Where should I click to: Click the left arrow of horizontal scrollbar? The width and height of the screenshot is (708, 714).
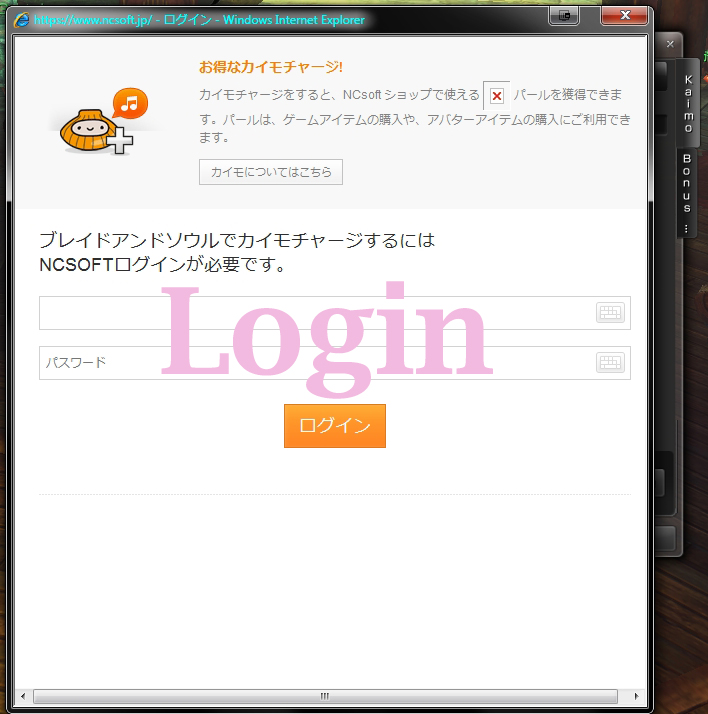(23, 696)
